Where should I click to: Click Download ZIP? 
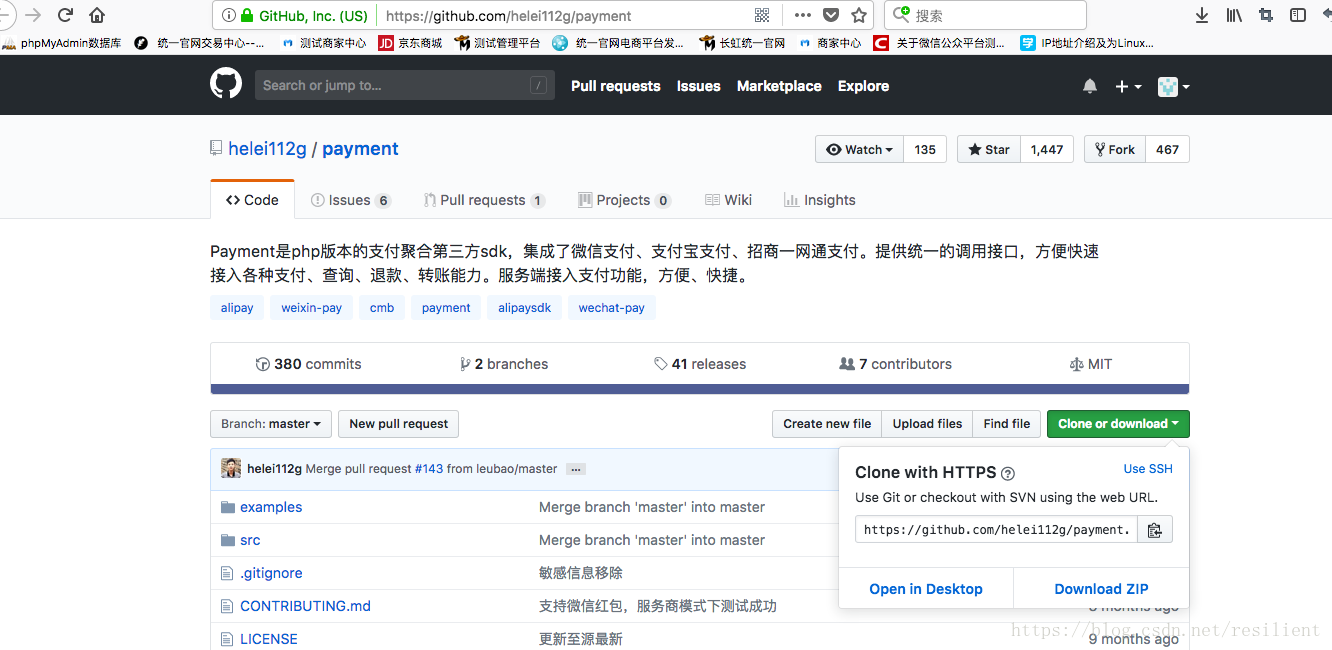tap(1101, 589)
